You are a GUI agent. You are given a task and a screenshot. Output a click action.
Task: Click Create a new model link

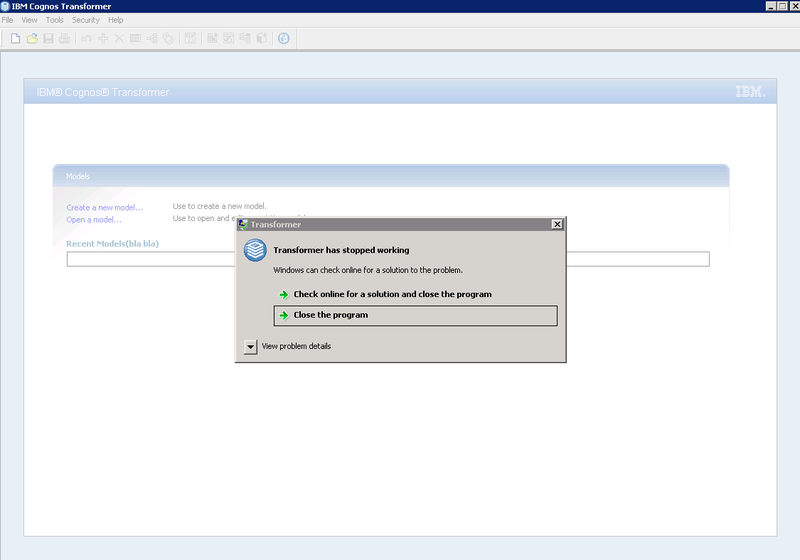(x=105, y=208)
